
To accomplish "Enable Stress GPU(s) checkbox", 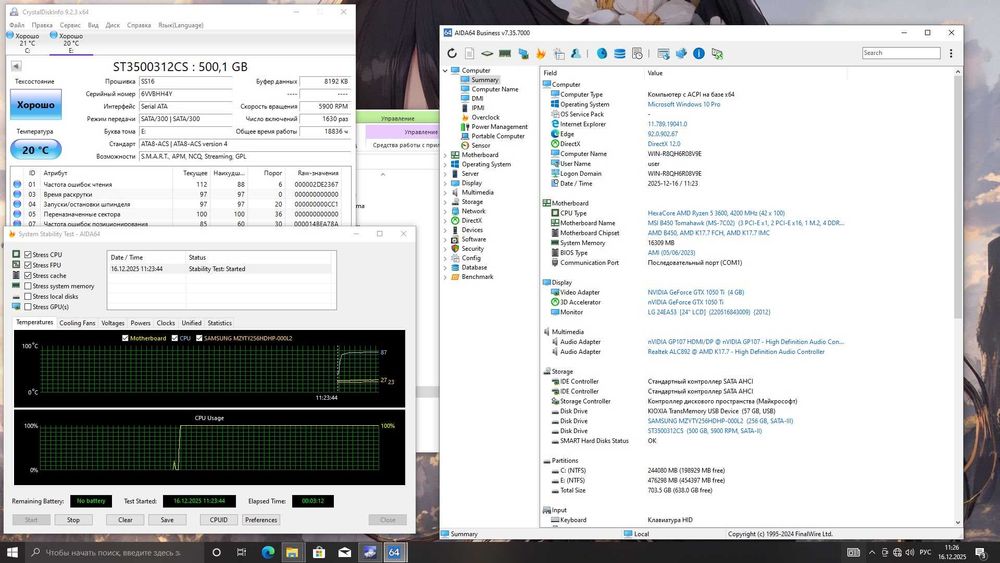I will (x=28, y=307).
